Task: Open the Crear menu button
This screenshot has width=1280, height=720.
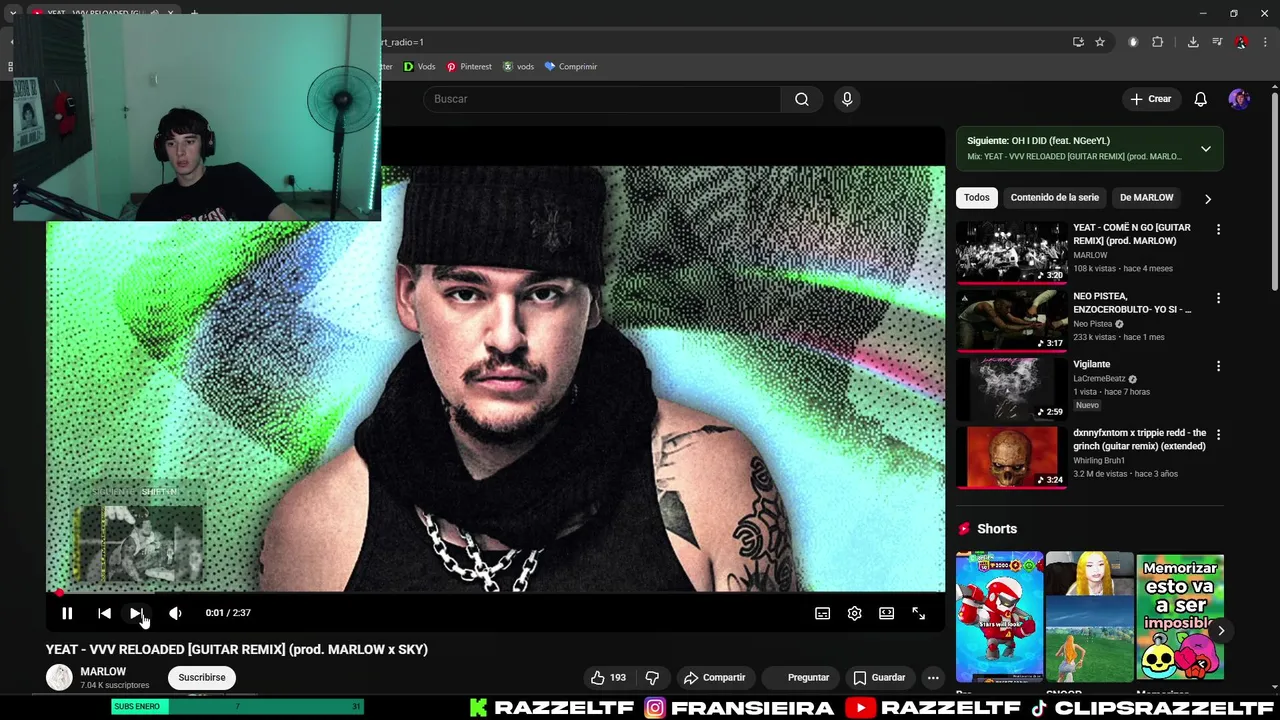Action: tap(1150, 99)
